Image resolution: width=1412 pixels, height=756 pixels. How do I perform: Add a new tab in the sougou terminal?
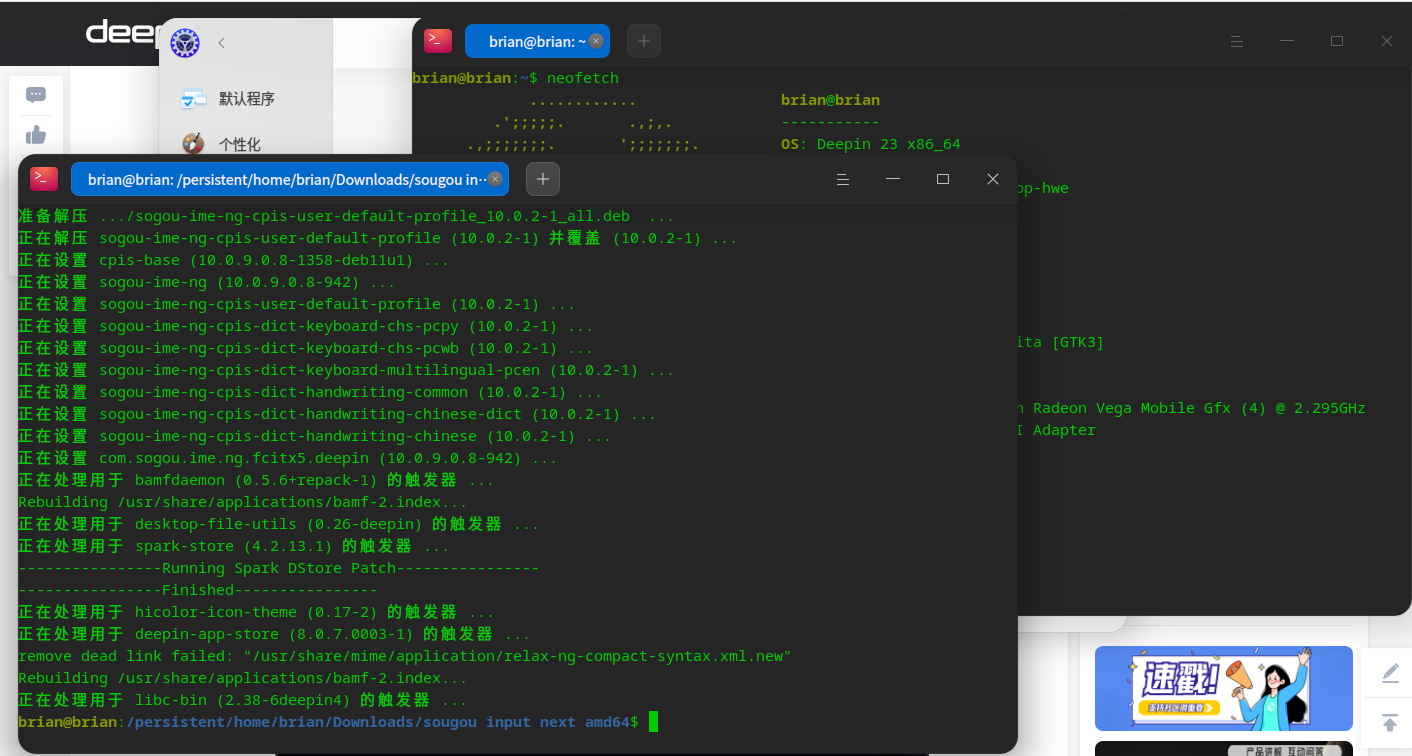pyautogui.click(x=543, y=179)
